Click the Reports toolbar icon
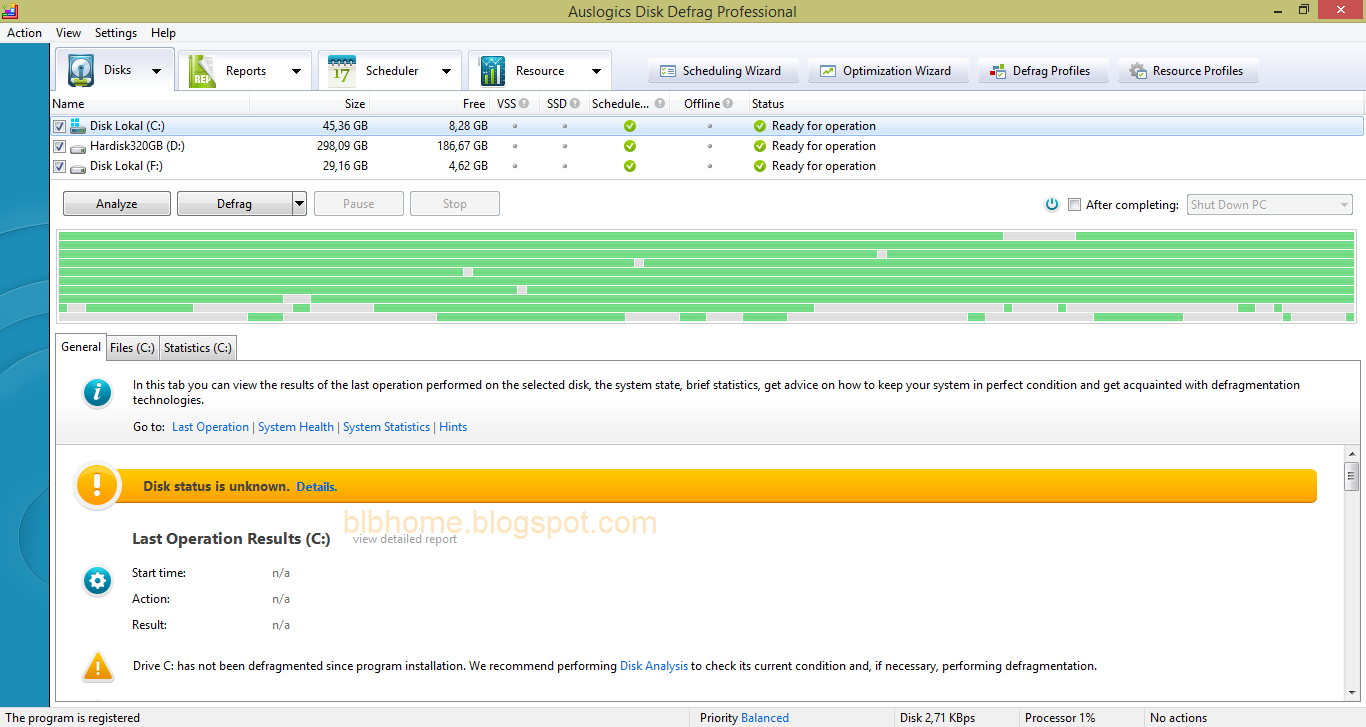 [x=202, y=71]
